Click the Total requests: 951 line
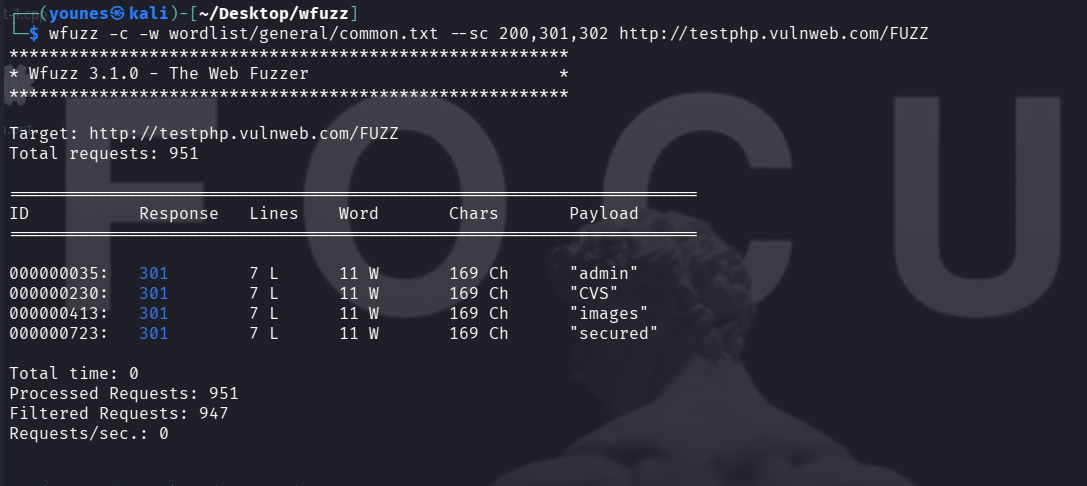Image resolution: width=1087 pixels, height=486 pixels. 104,154
